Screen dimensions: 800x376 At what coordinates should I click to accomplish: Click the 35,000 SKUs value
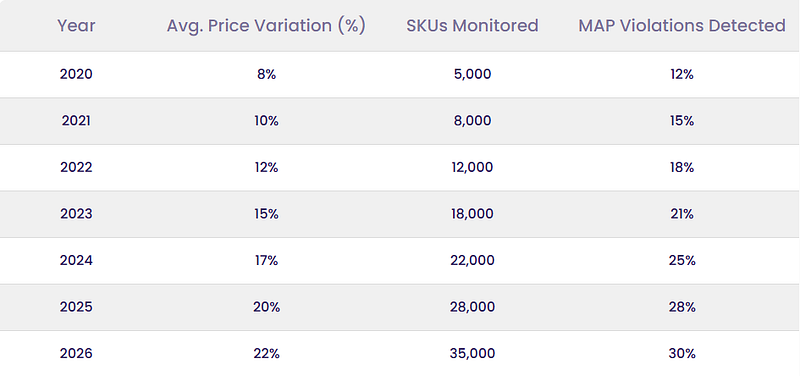(472, 354)
